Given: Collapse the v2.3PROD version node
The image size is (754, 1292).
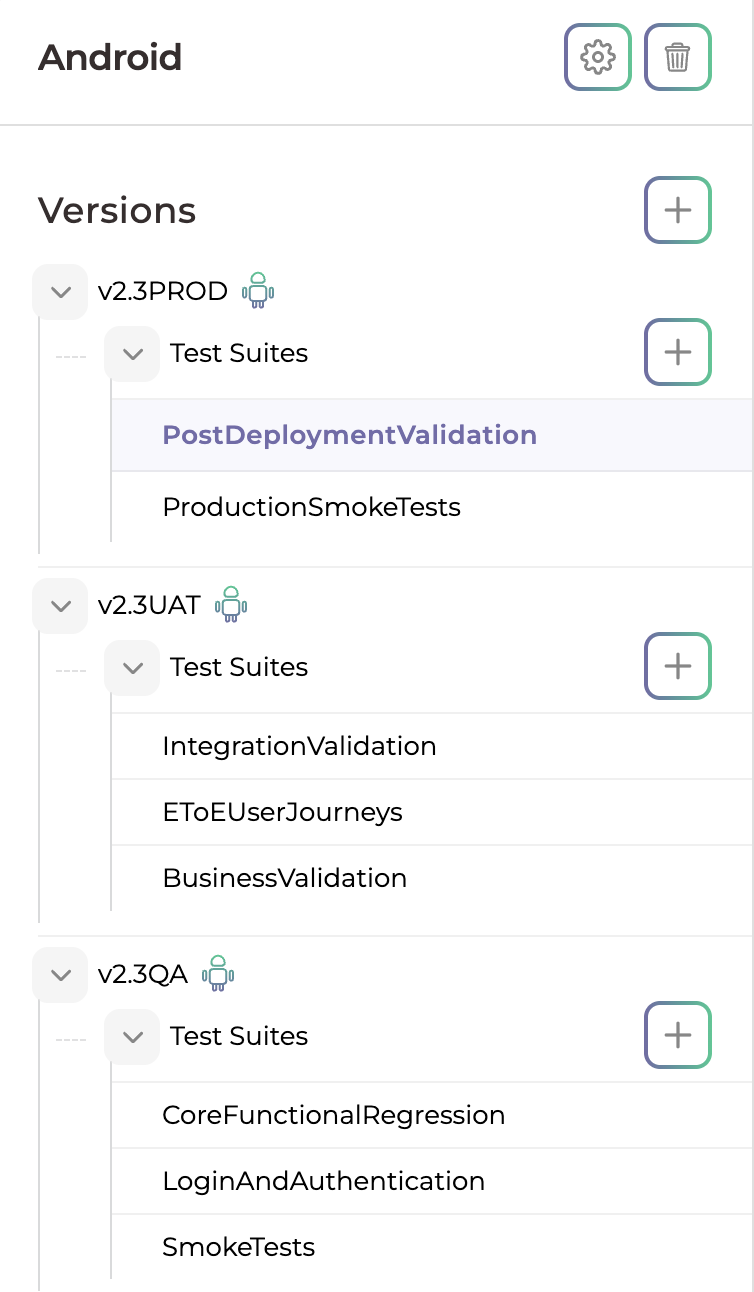Looking at the screenshot, I should pos(61,292).
